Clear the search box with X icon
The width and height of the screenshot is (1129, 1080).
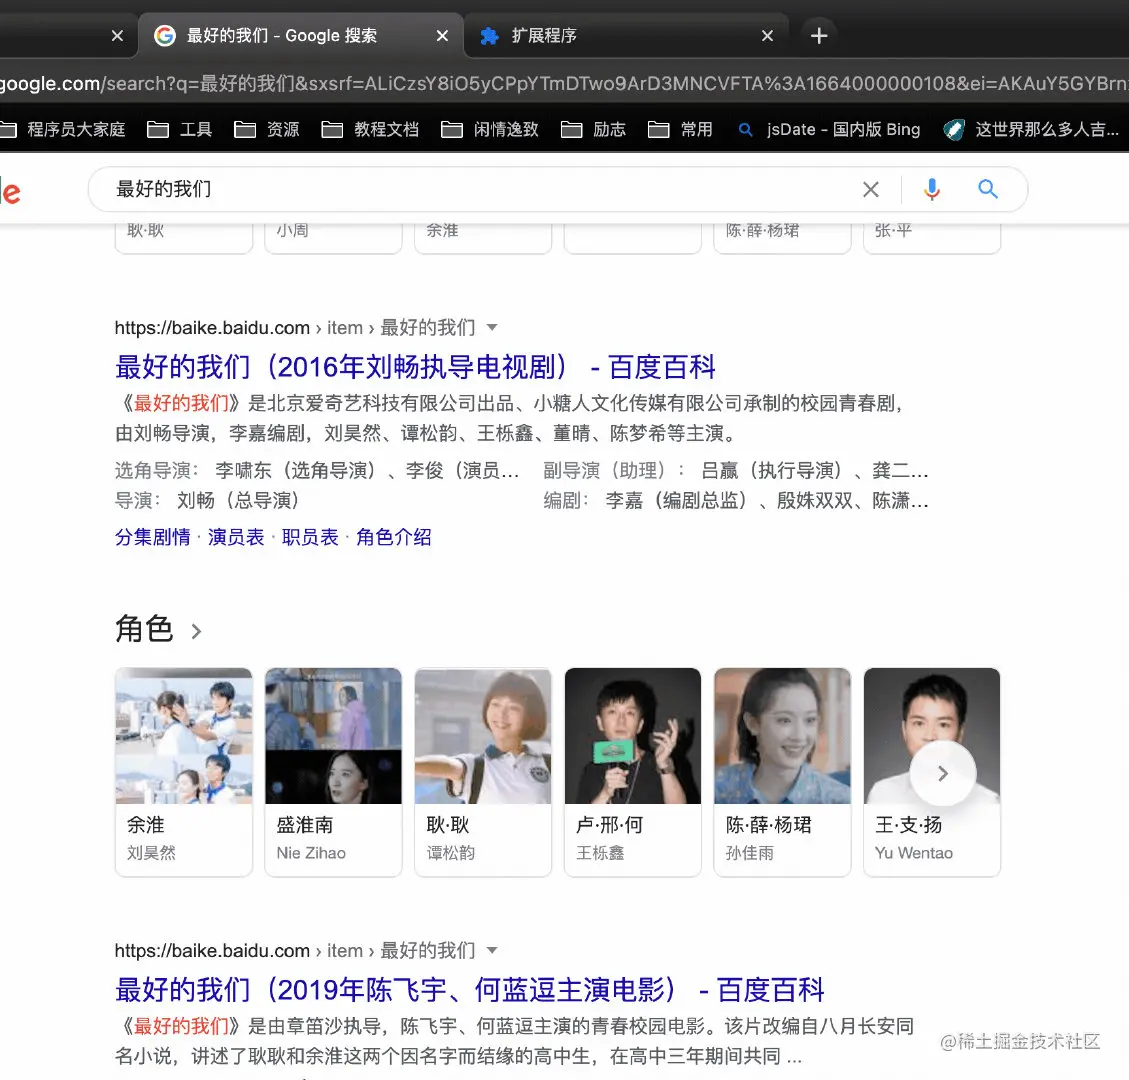point(871,189)
